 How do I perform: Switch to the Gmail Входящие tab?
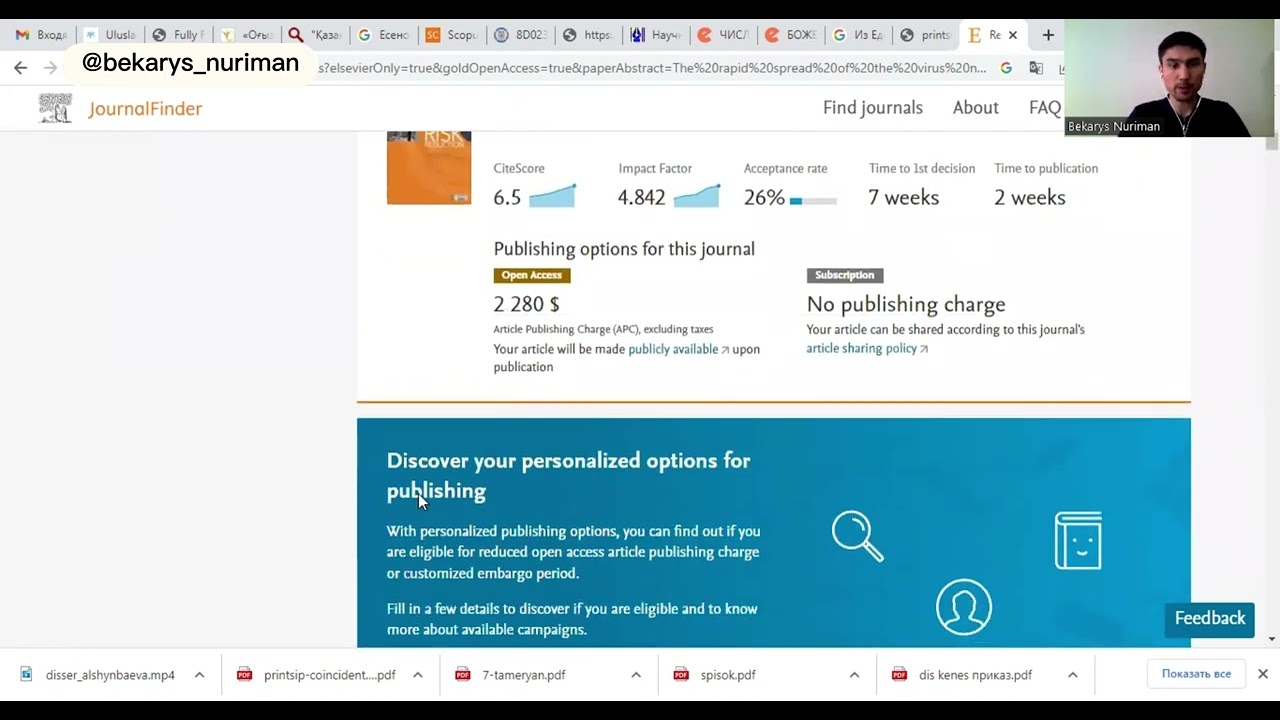click(x=40, y=35)
